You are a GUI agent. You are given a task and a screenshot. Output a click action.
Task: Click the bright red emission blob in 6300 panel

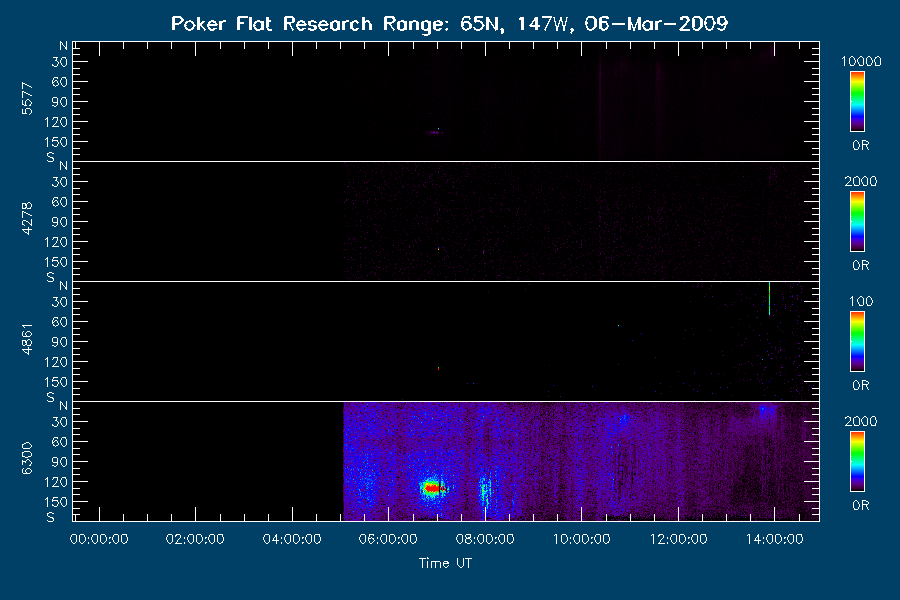point(432,489)
